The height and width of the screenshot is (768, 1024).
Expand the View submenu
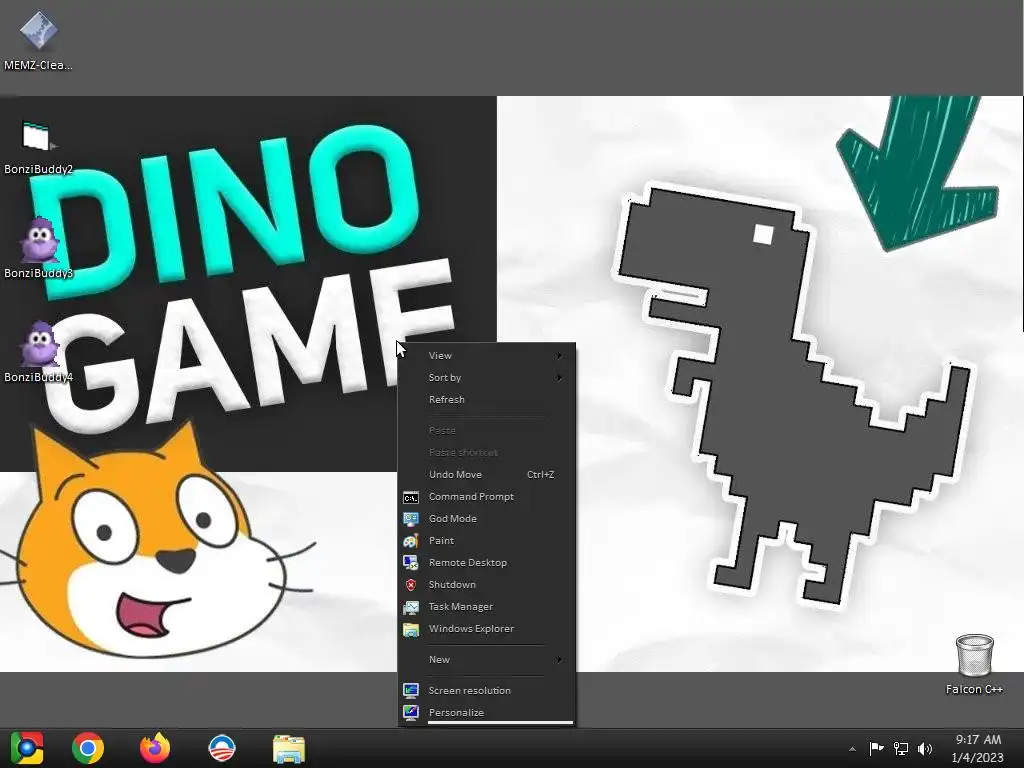pyautogui.click(x=487, y=355)
